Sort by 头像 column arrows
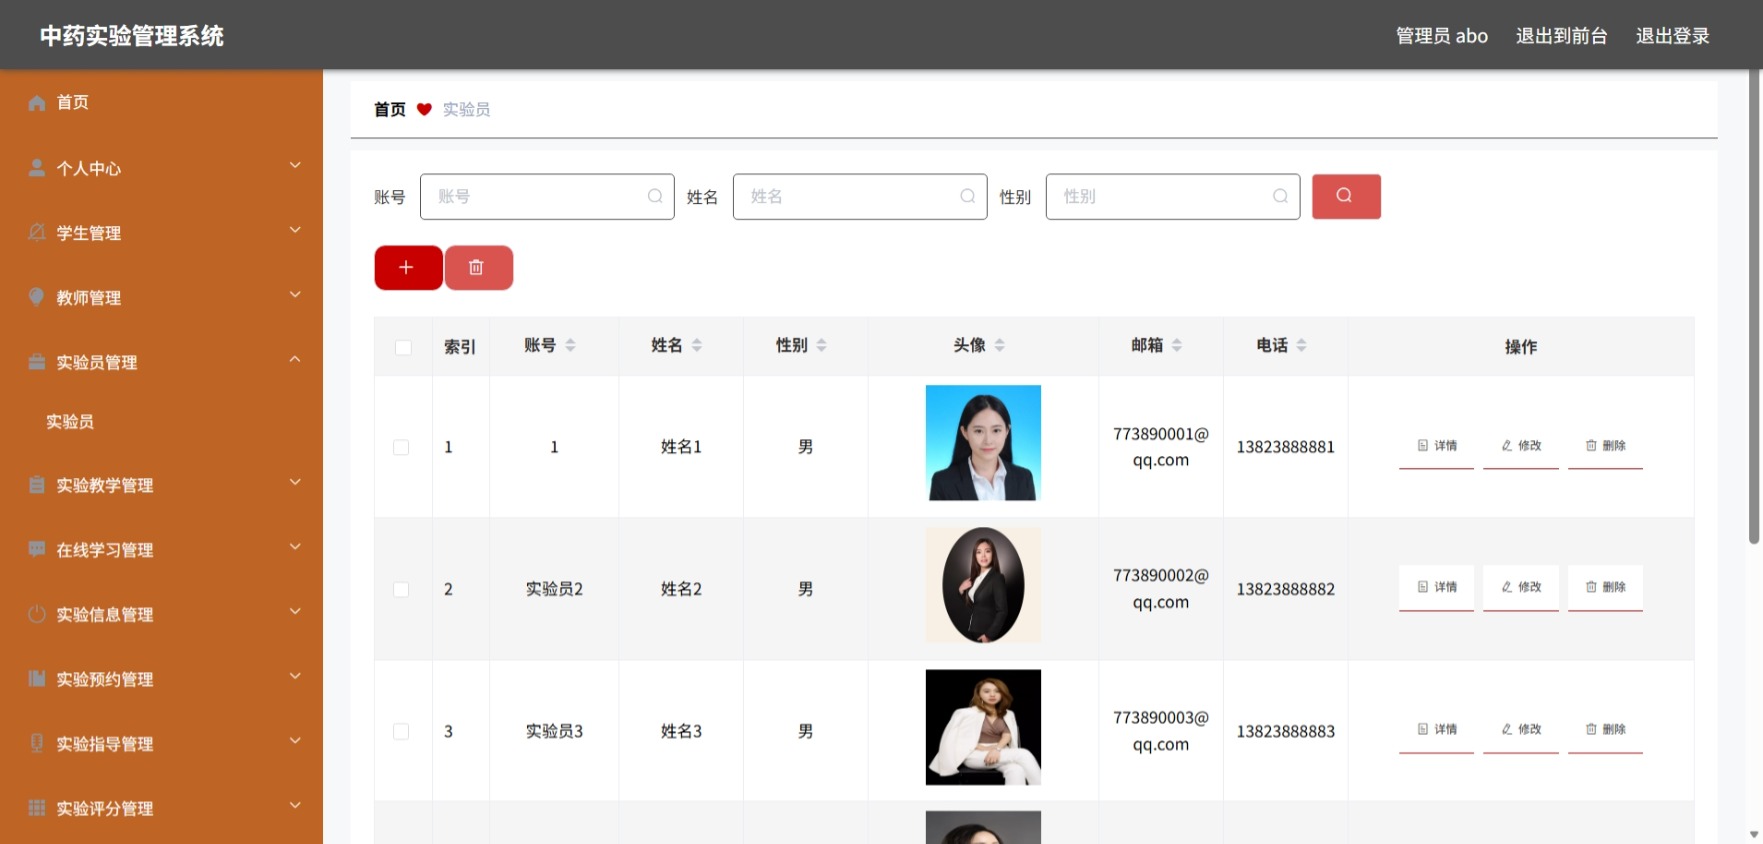 pos(999,345)
